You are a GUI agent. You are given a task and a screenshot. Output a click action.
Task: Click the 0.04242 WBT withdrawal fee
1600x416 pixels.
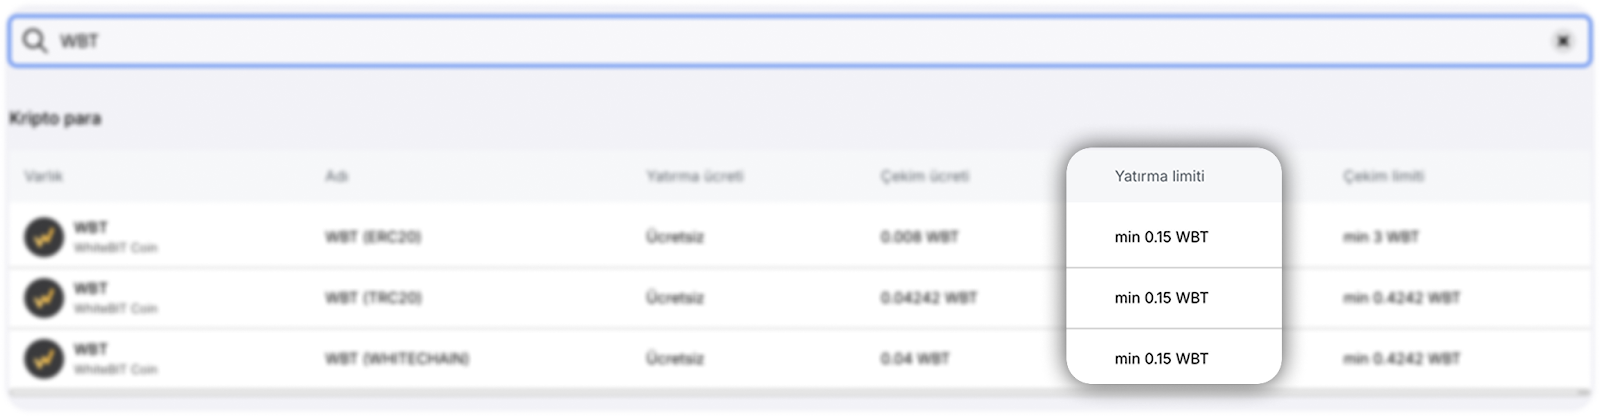coord(929,298)
